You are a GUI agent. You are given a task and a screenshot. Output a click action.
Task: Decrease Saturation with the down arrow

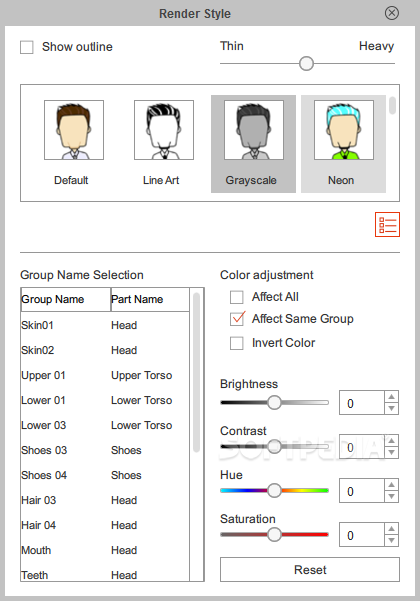(x=391, y=541)
